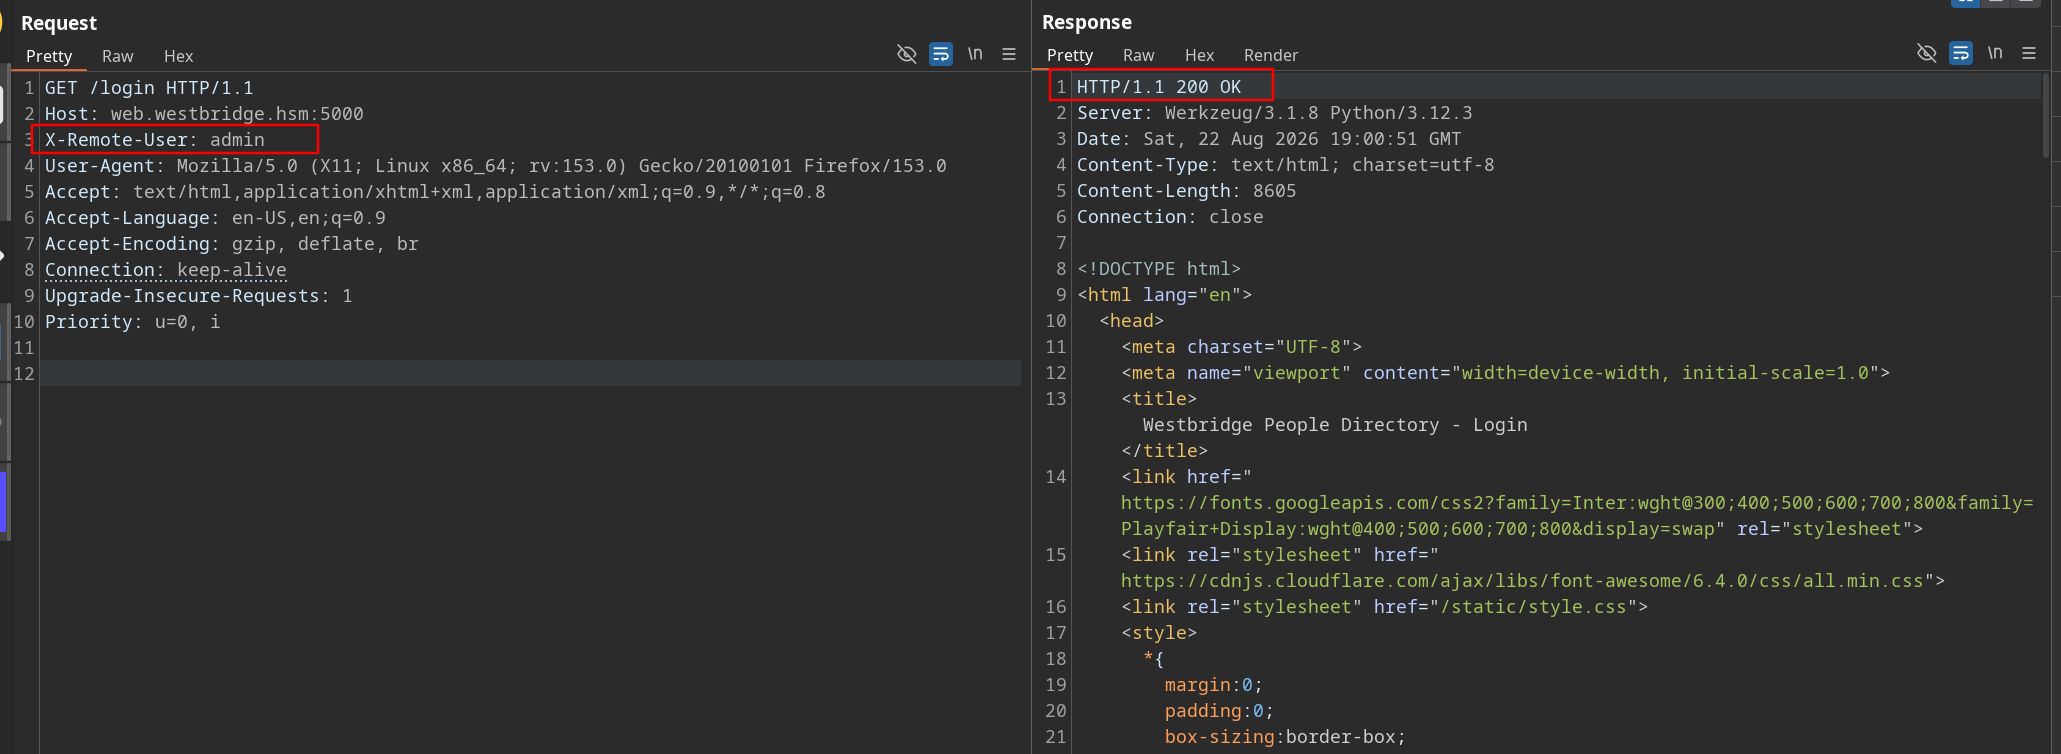The width and height of the screenshot is (2061, 754).
Task: Toggle \n newline display in Response panel
Action: (x=1995, y=53)
